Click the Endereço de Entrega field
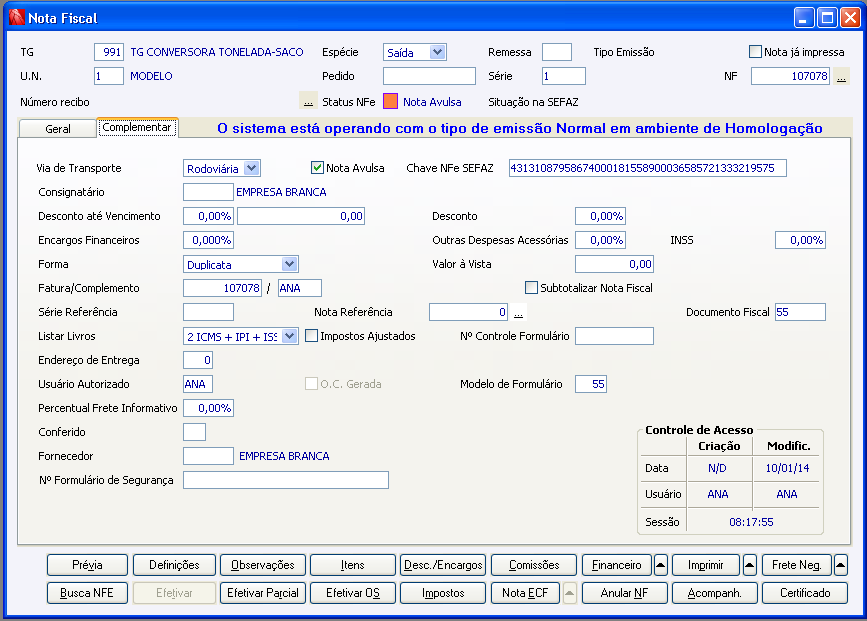 [198, 360]
